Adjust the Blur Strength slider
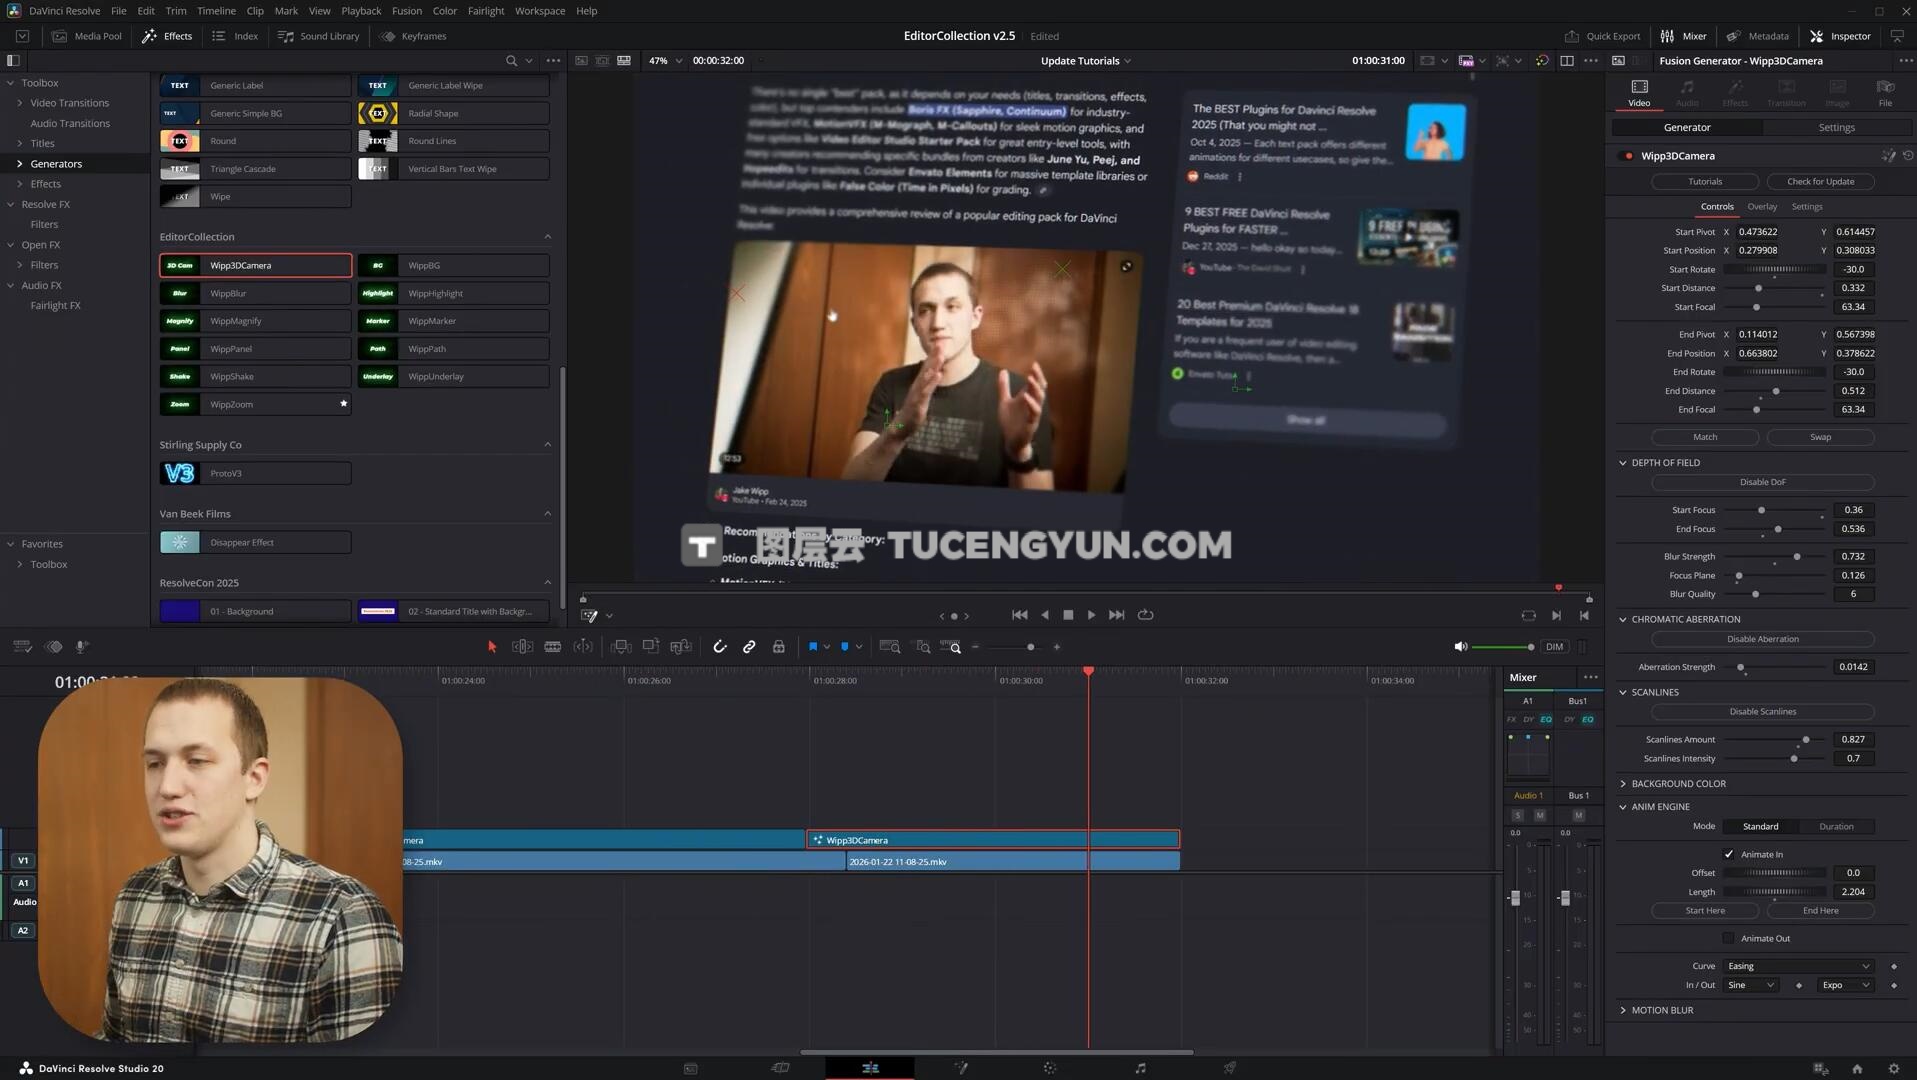This screenshot has height=1080, width=1917. pyautogui.click(x=1796, y=557)
